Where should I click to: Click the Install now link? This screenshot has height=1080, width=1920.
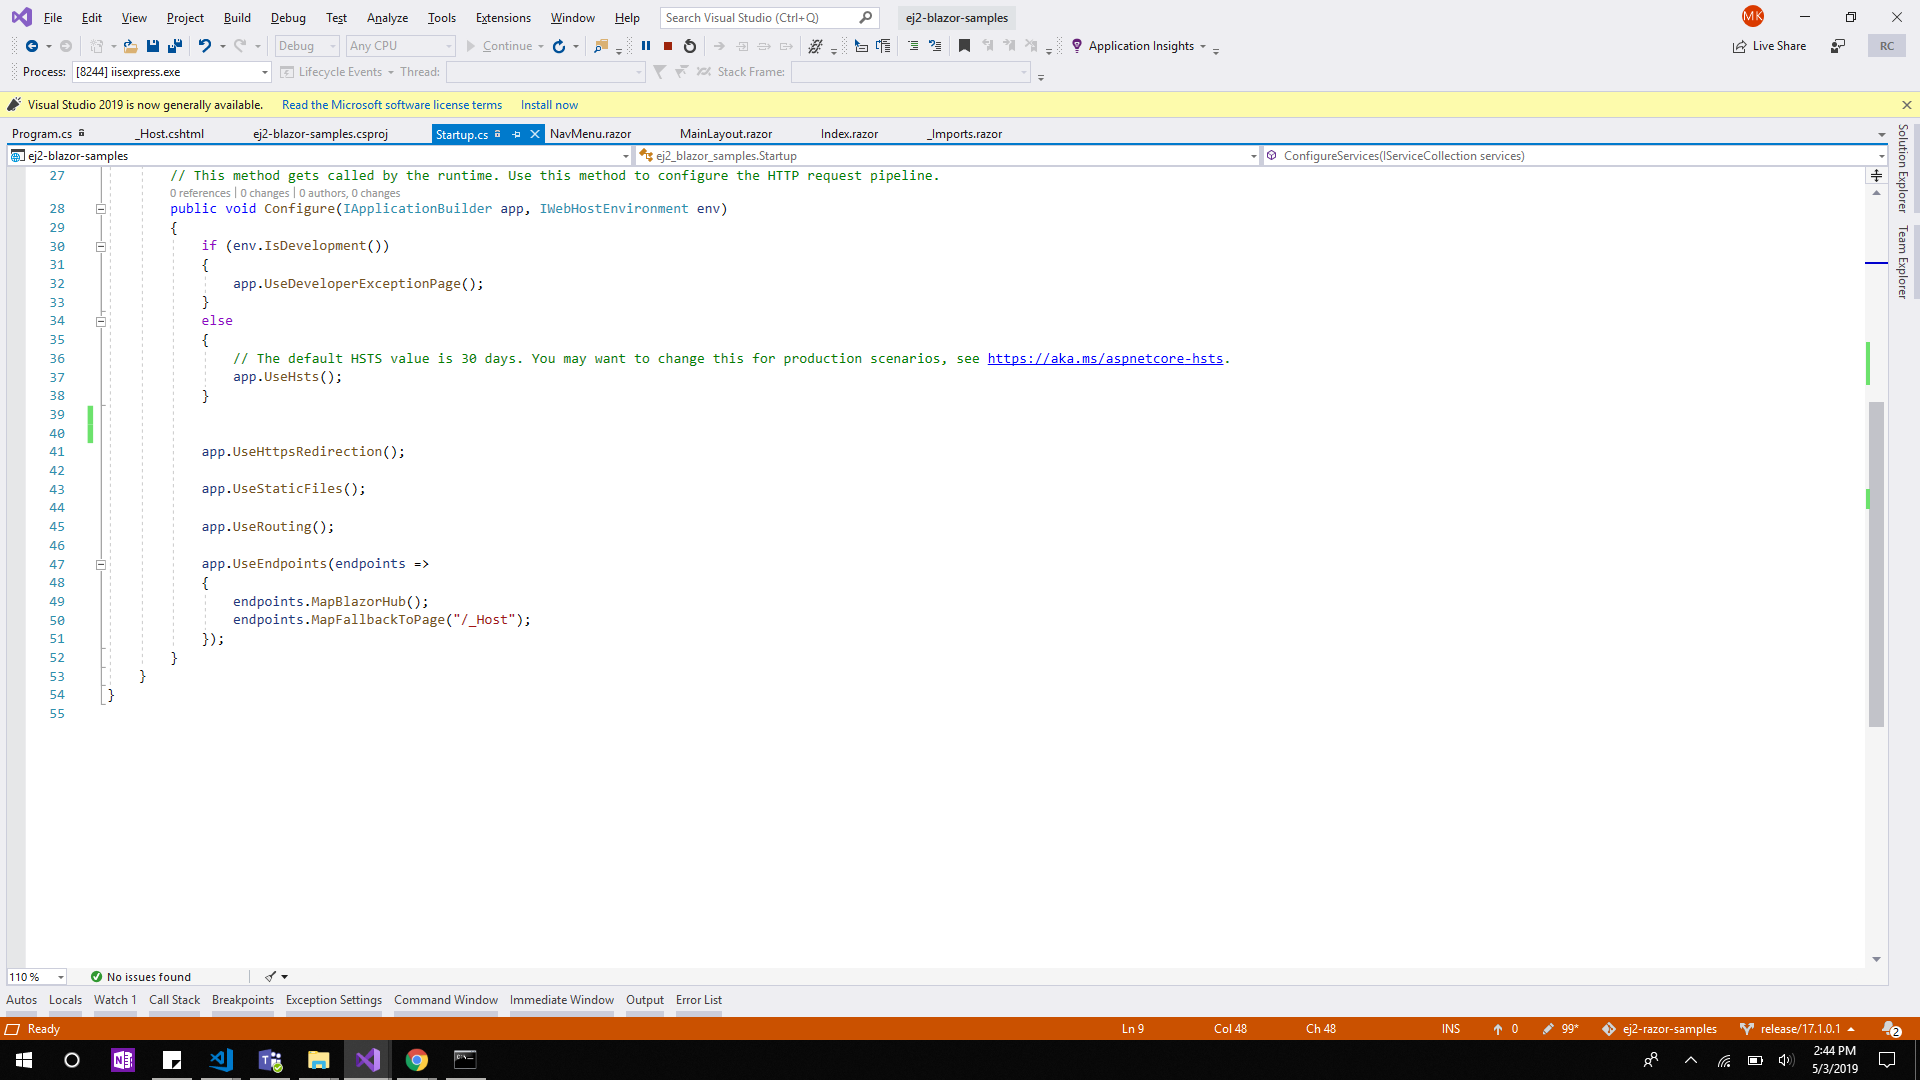[x=548, y=104]
